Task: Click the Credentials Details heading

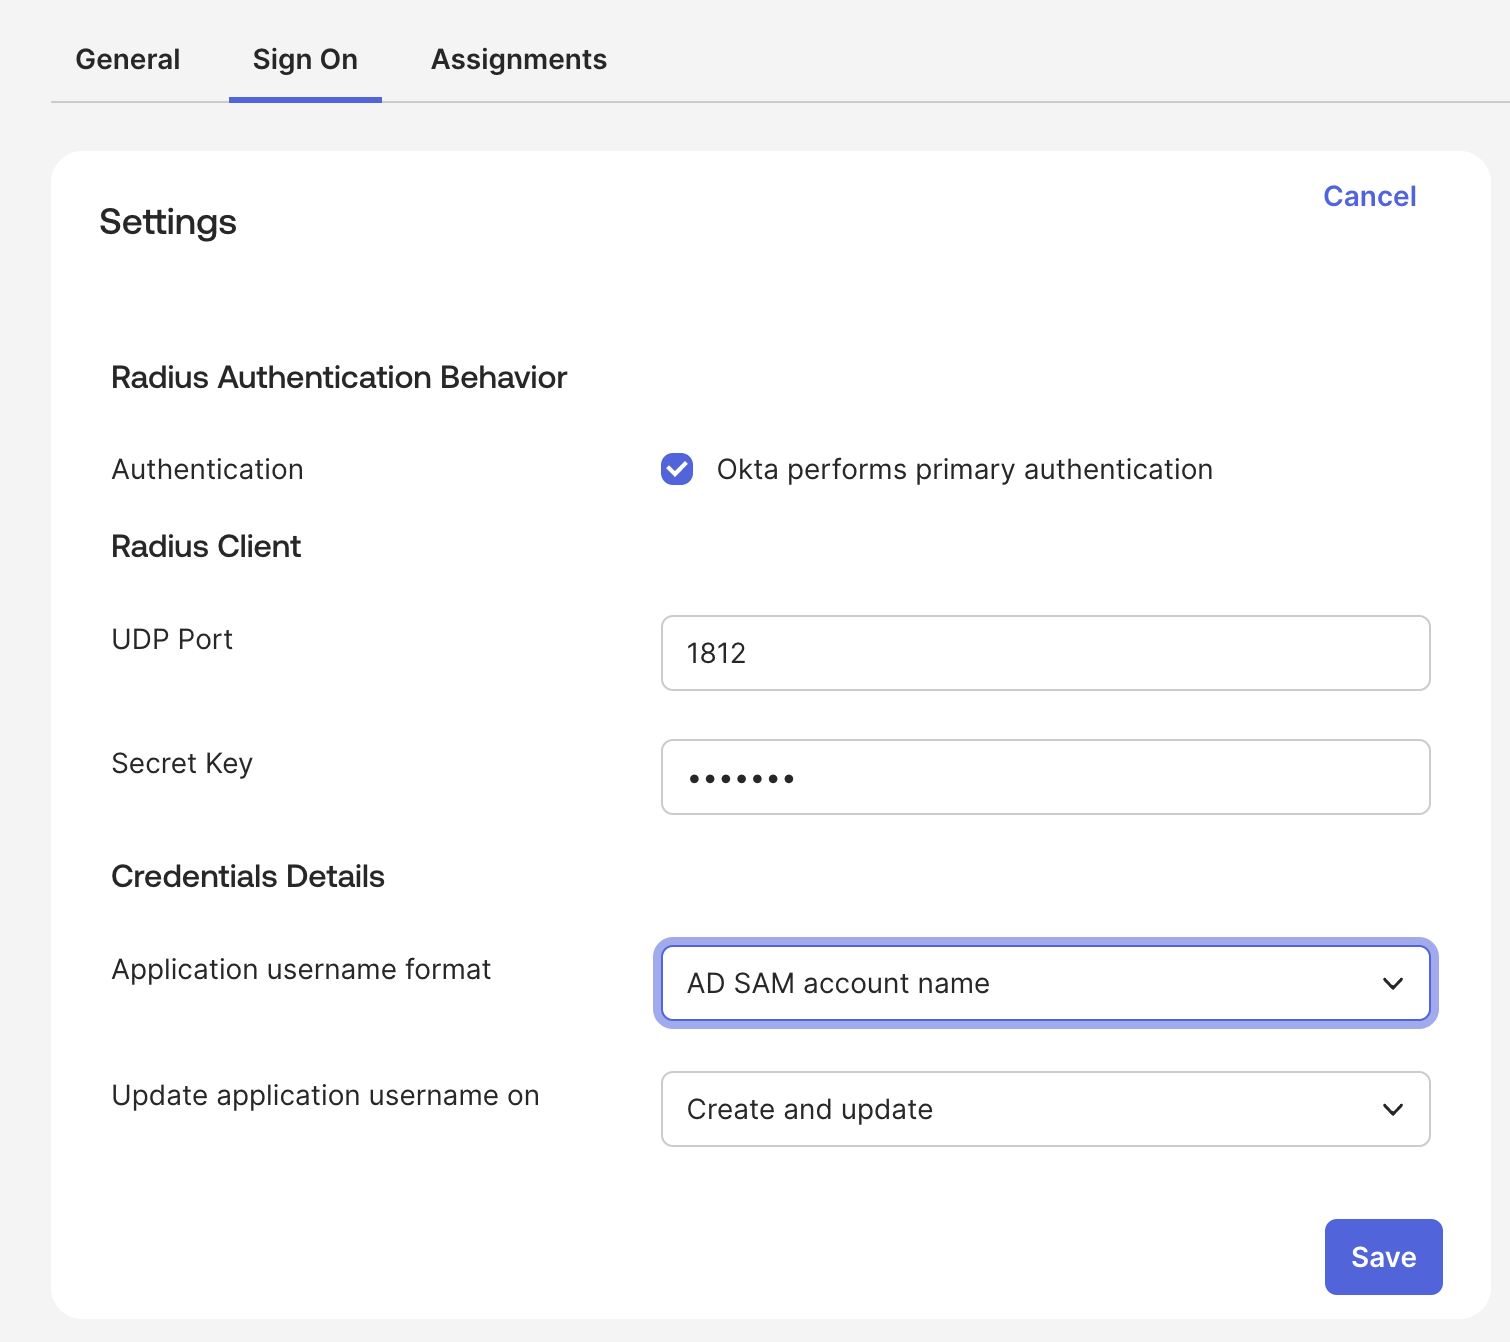Action: 248,876
